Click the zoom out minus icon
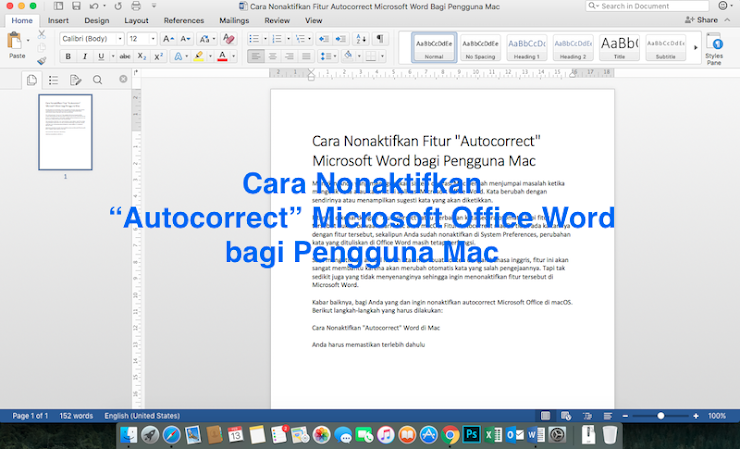Viewport: 740px width, 449px height. [625, 416]
